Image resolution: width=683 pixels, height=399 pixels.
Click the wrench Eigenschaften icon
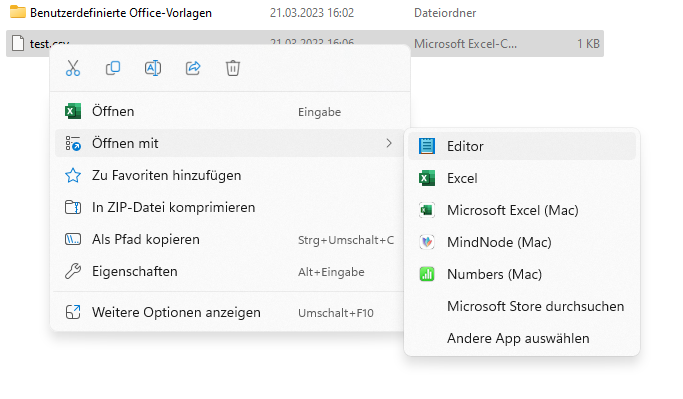[73, 271]
